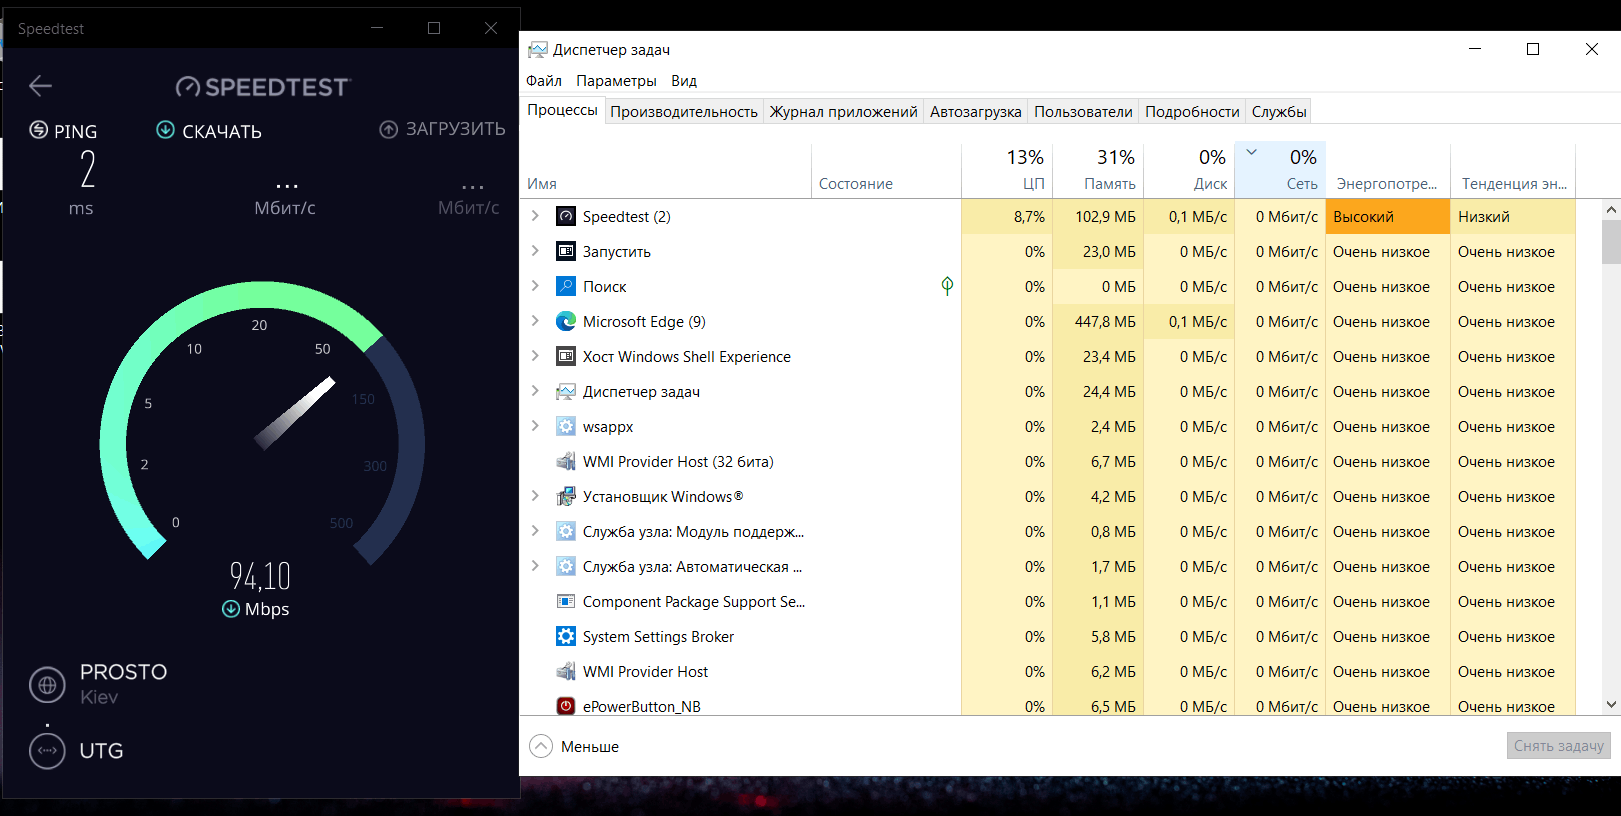Click the Speedtest speed gauge needle
This screenshot has height=816, width=1621.
[295, 413]
